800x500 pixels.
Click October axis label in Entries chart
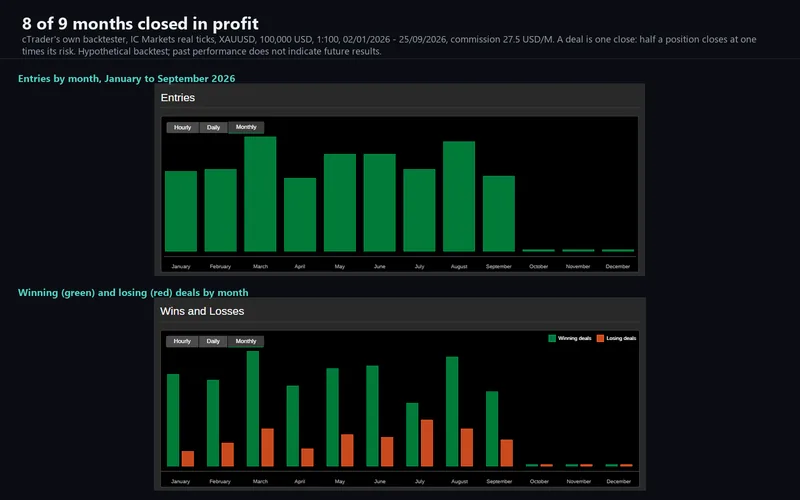[538, 266]
